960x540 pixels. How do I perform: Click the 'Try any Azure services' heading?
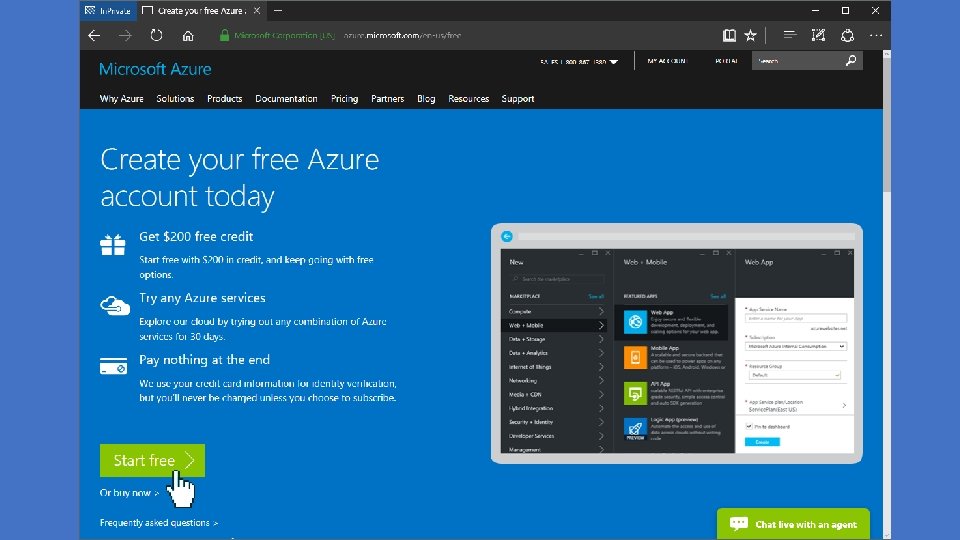202,298
